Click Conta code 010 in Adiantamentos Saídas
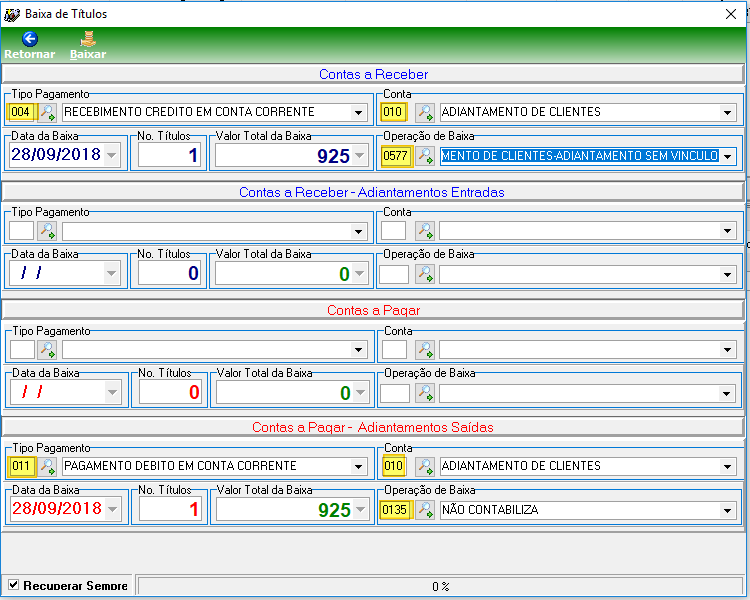Viewport: 750px width, 600px height. pyautogui.click(x=394, y=466)
